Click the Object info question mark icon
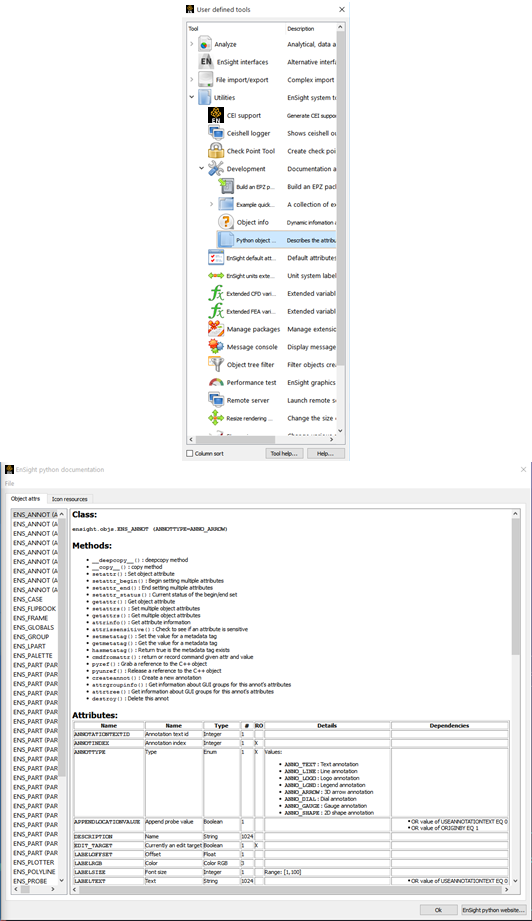Screen dimensions: 532x921 pyautogui.click(x=226, y=222)
